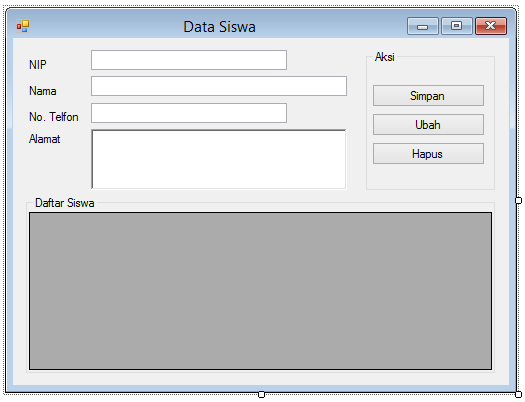Click the Nama label

43,91
